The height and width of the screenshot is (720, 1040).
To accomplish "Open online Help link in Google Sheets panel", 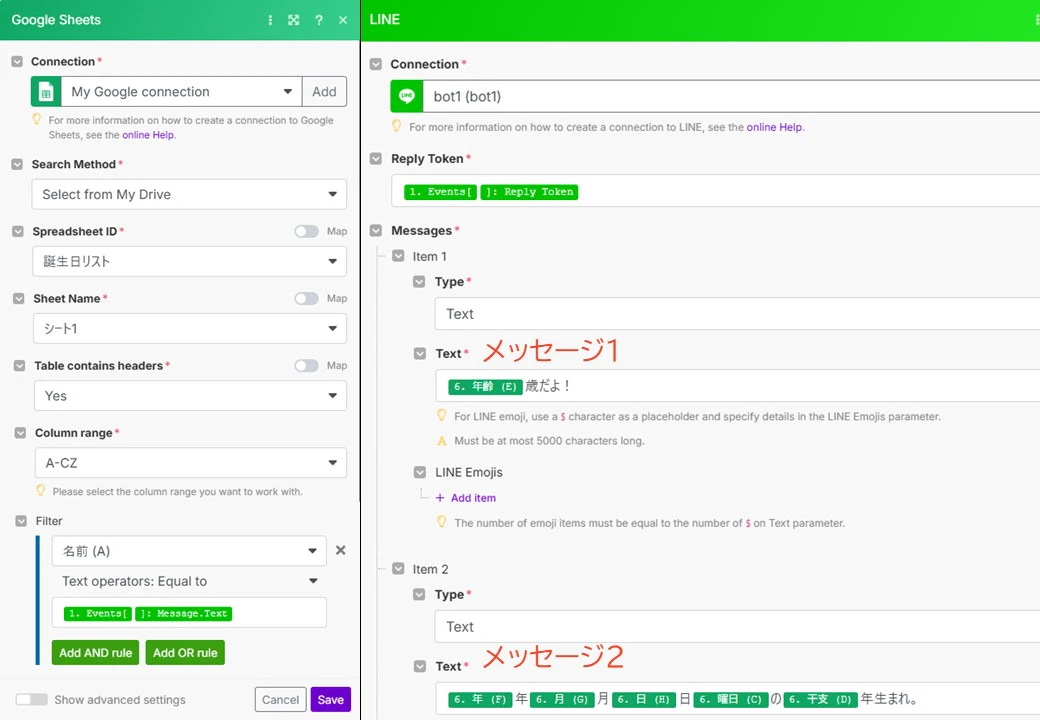I will pyautogui.click(x=148, y=135).
